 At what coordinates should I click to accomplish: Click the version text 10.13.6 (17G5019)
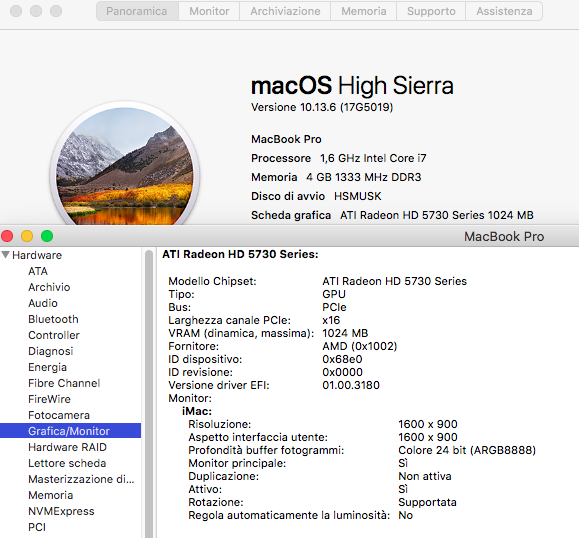[x=346, y=107]
